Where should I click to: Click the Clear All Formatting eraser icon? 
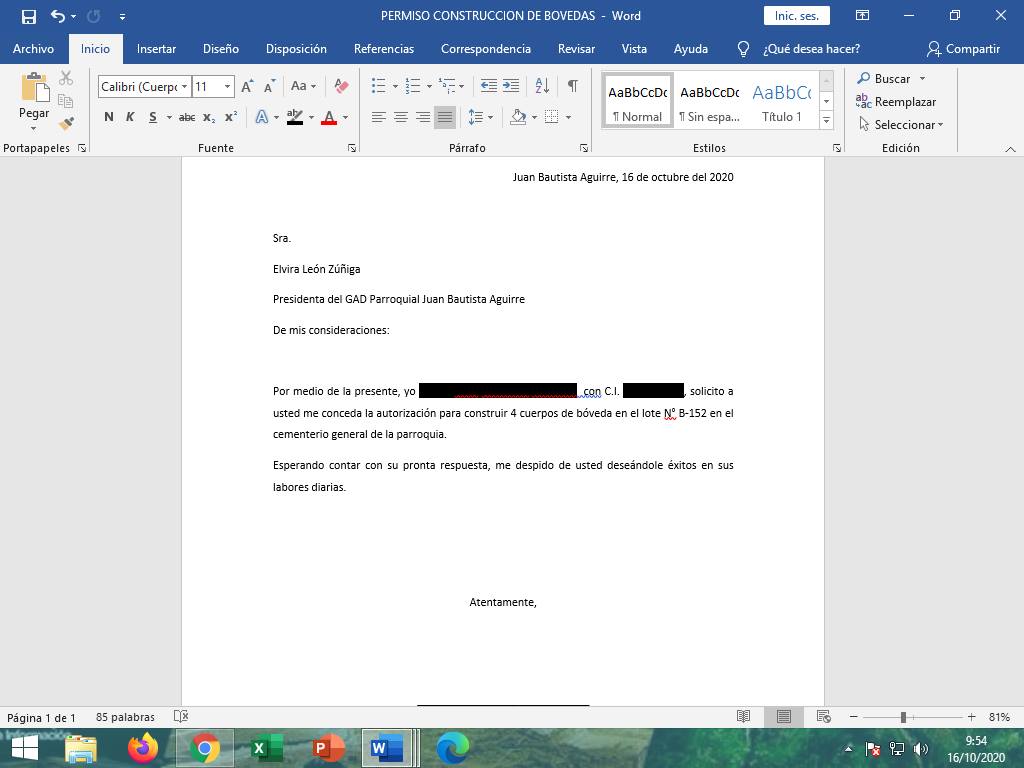tap(341, 87)
